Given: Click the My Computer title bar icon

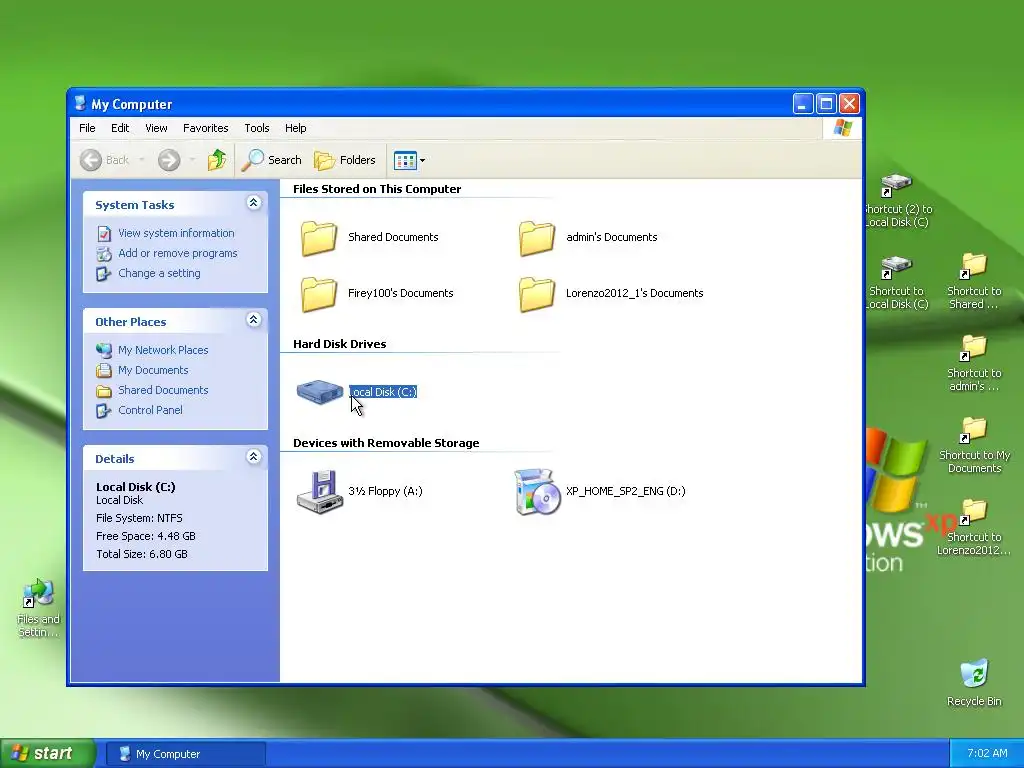Looking at the screenshot, I should click(80, 103).
